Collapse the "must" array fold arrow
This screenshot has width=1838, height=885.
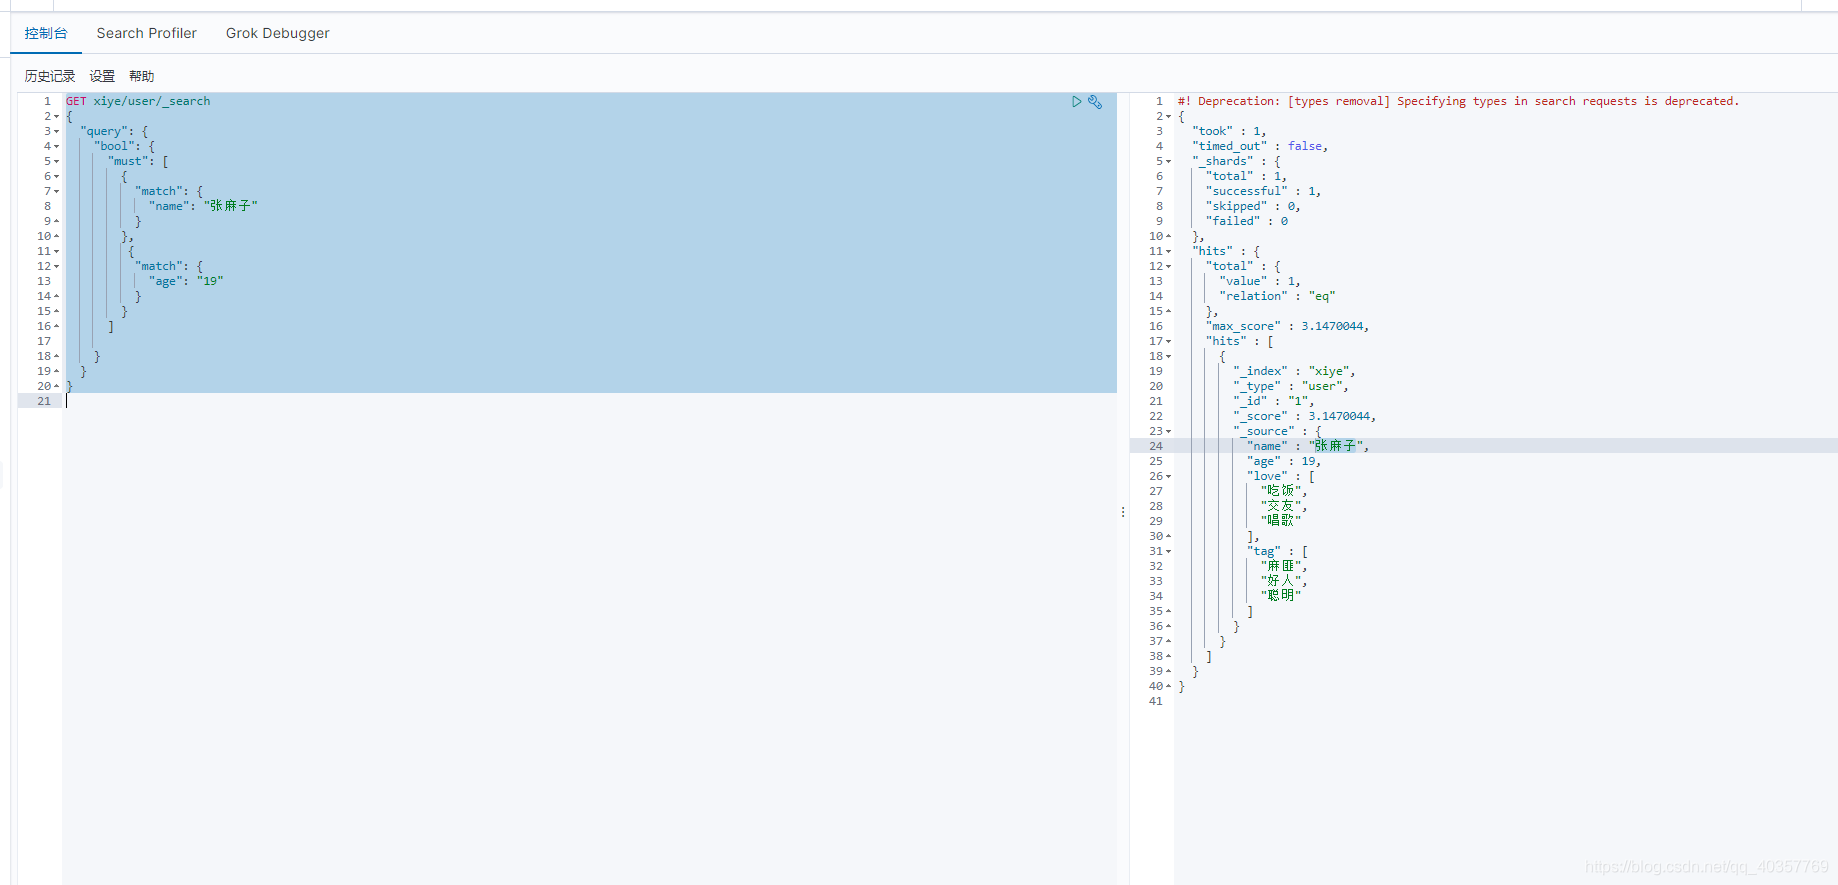57,161
